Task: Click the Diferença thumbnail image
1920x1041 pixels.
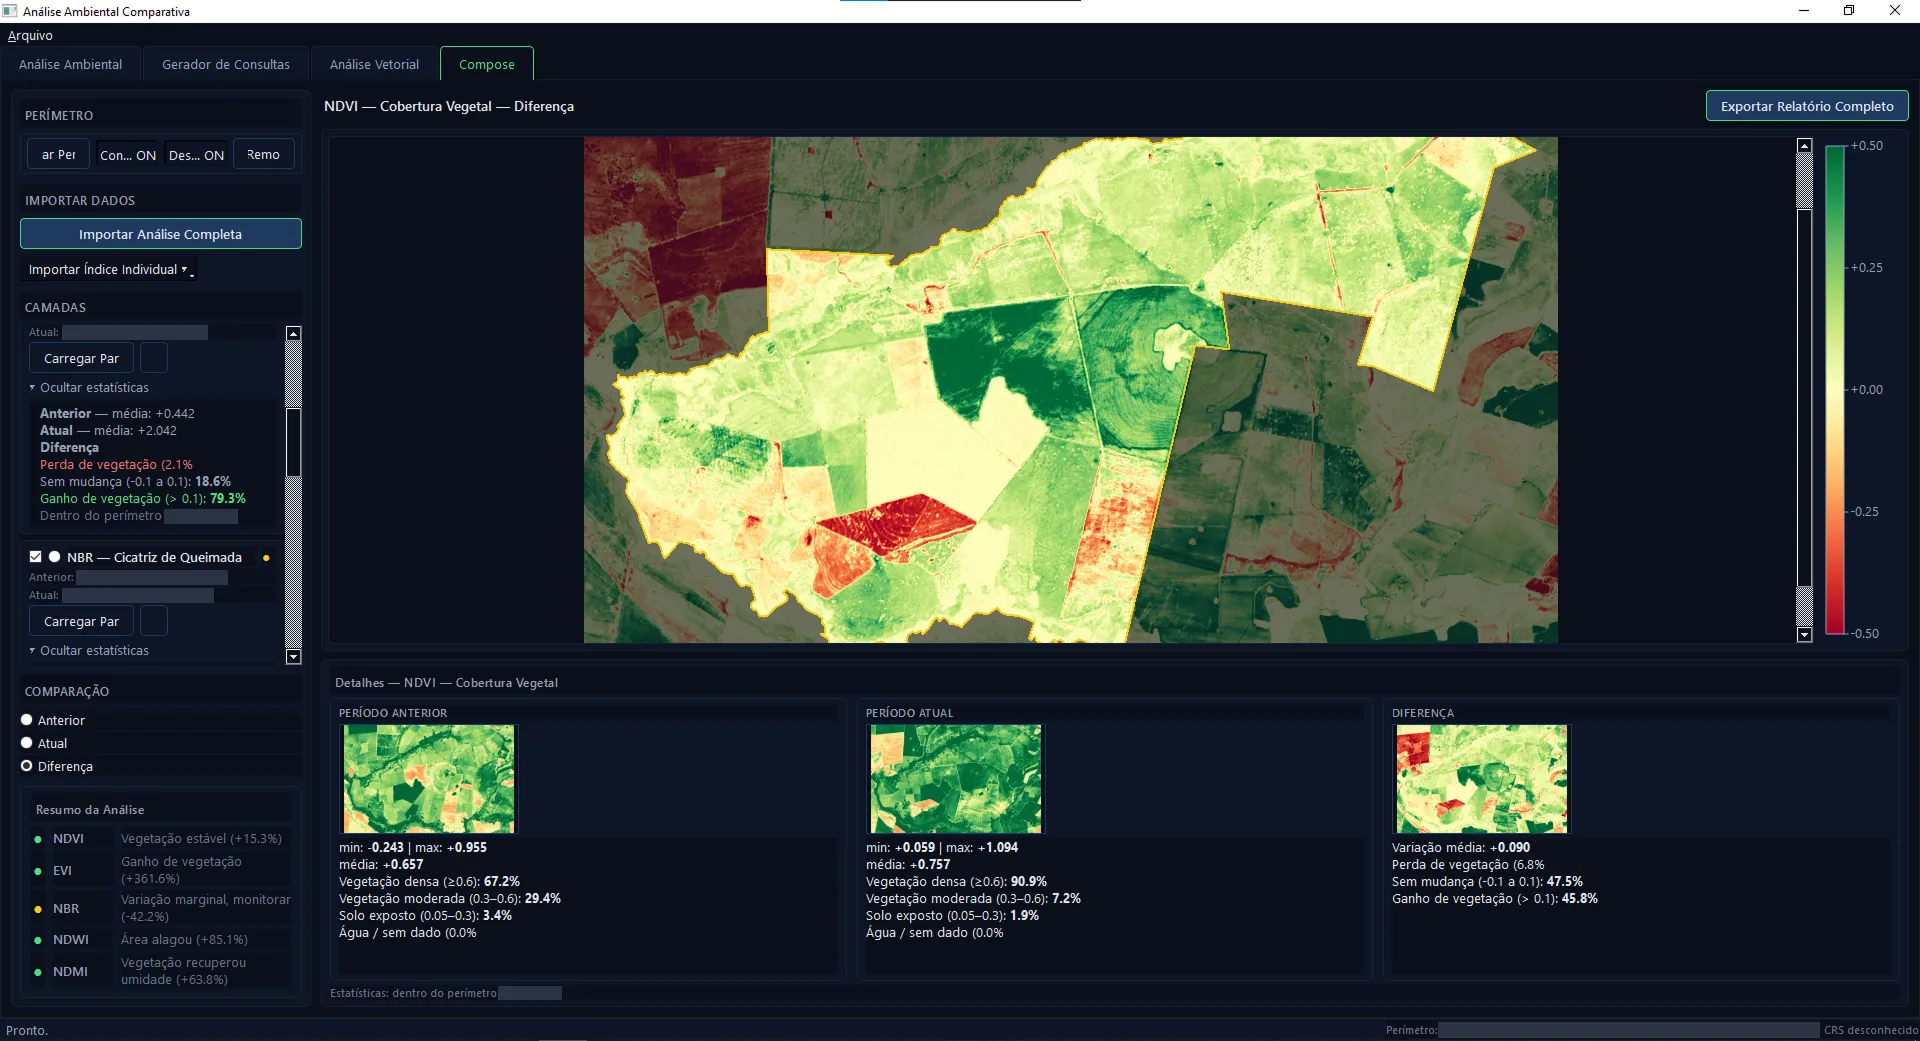Action: (1482, 779)
